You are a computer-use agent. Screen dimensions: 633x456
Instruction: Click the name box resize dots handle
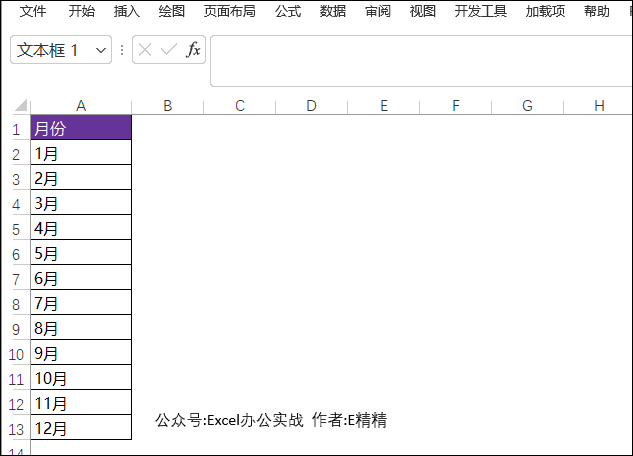click(x=122, y=50)
